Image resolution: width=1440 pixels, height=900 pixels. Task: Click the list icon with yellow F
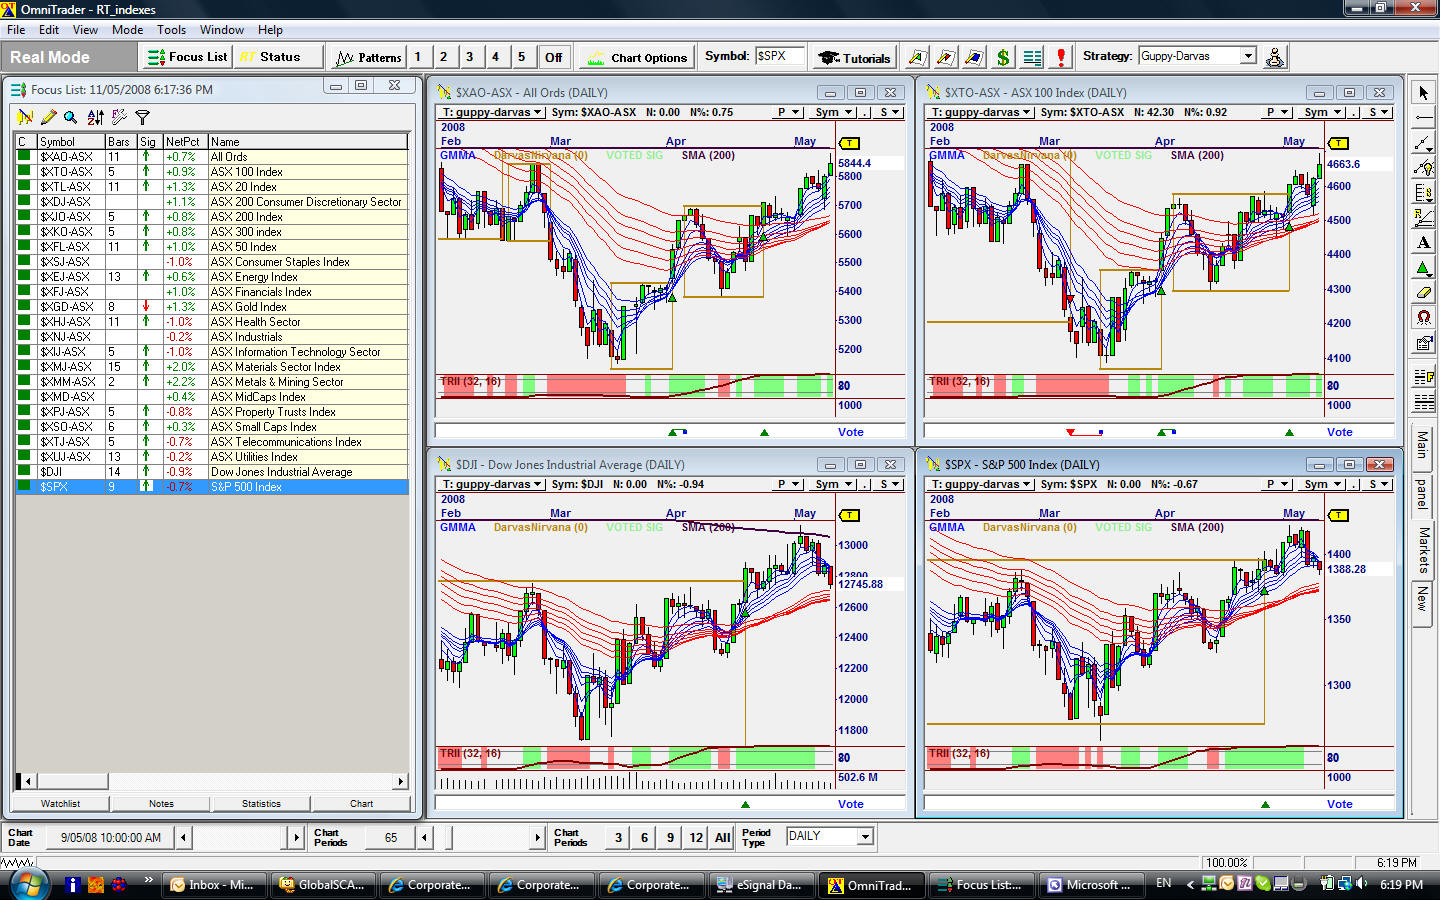(1423, 377)
